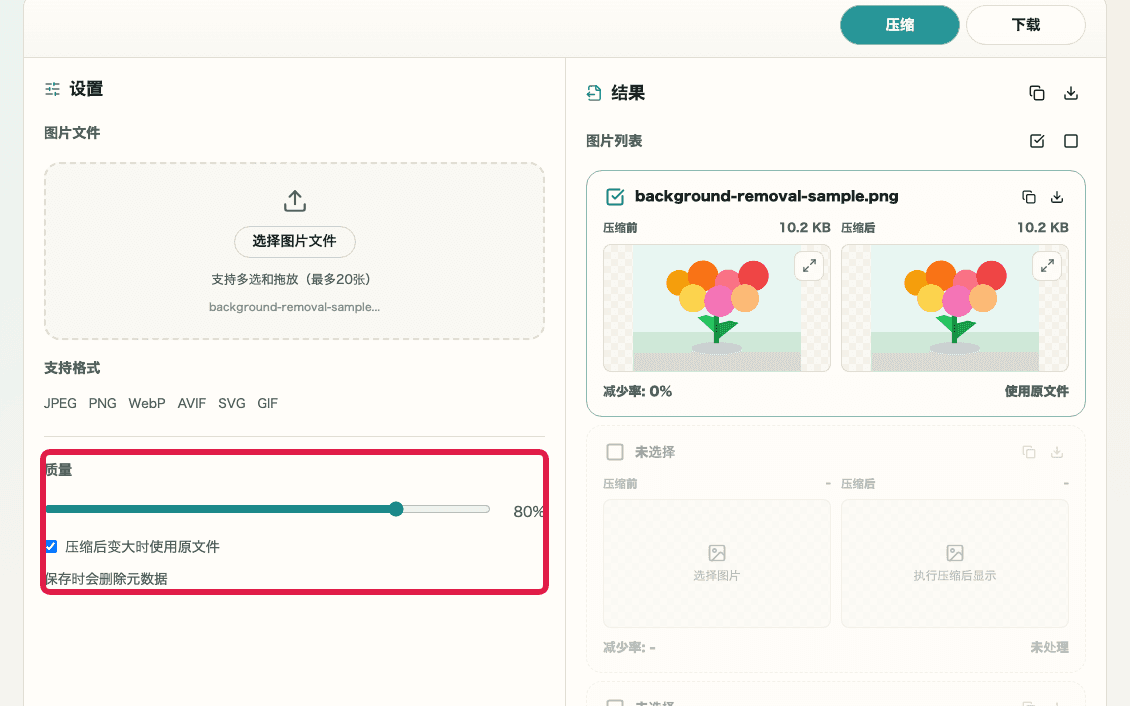
Task: Click the 保存时会删除元数据 note
Action: 106,579
